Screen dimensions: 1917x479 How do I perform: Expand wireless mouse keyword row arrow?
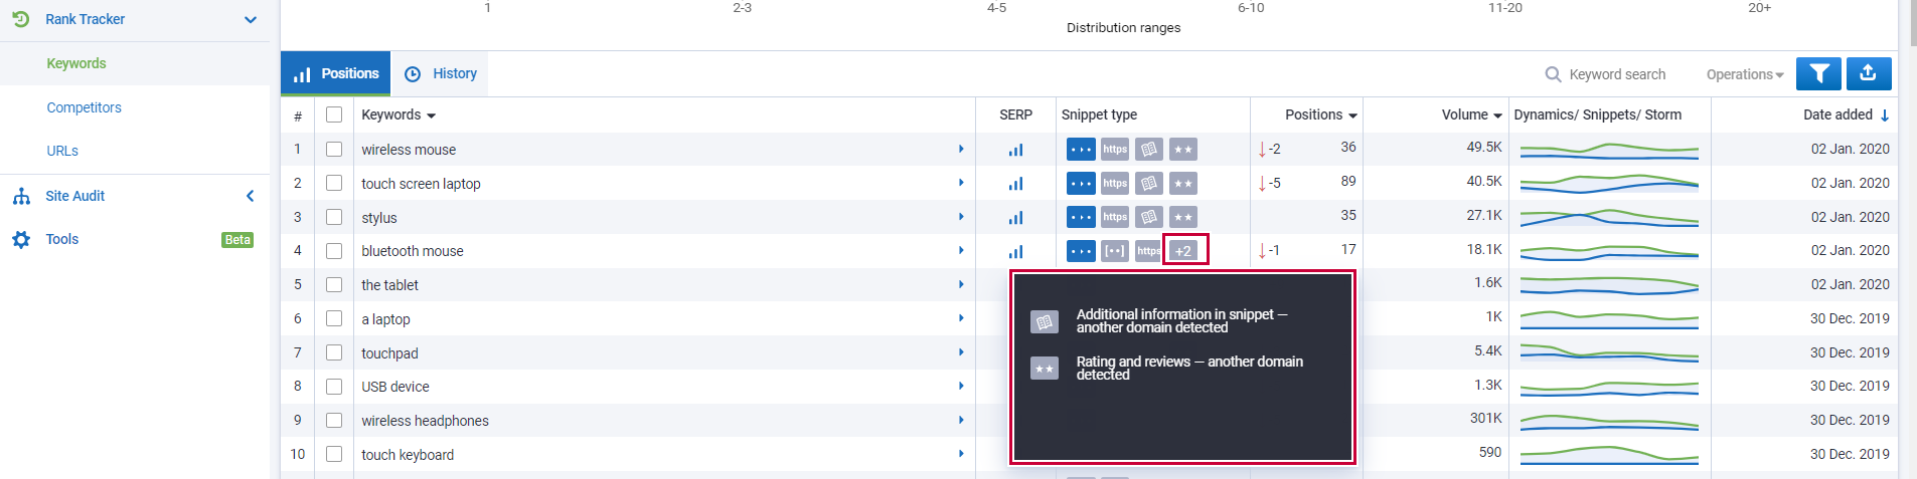(x=961, y=149)
